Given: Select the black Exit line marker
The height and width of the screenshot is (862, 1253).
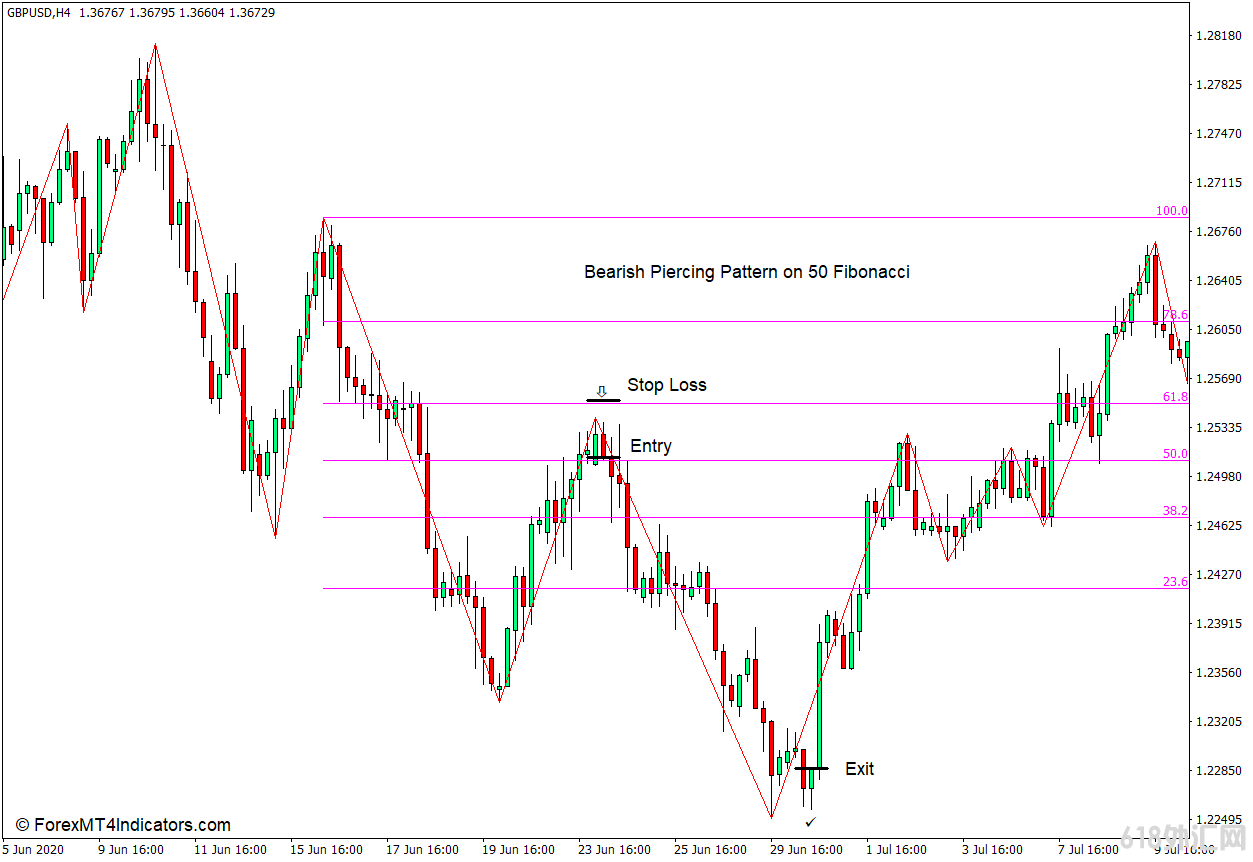Looking at the screenshot, I should coord(811,768).
